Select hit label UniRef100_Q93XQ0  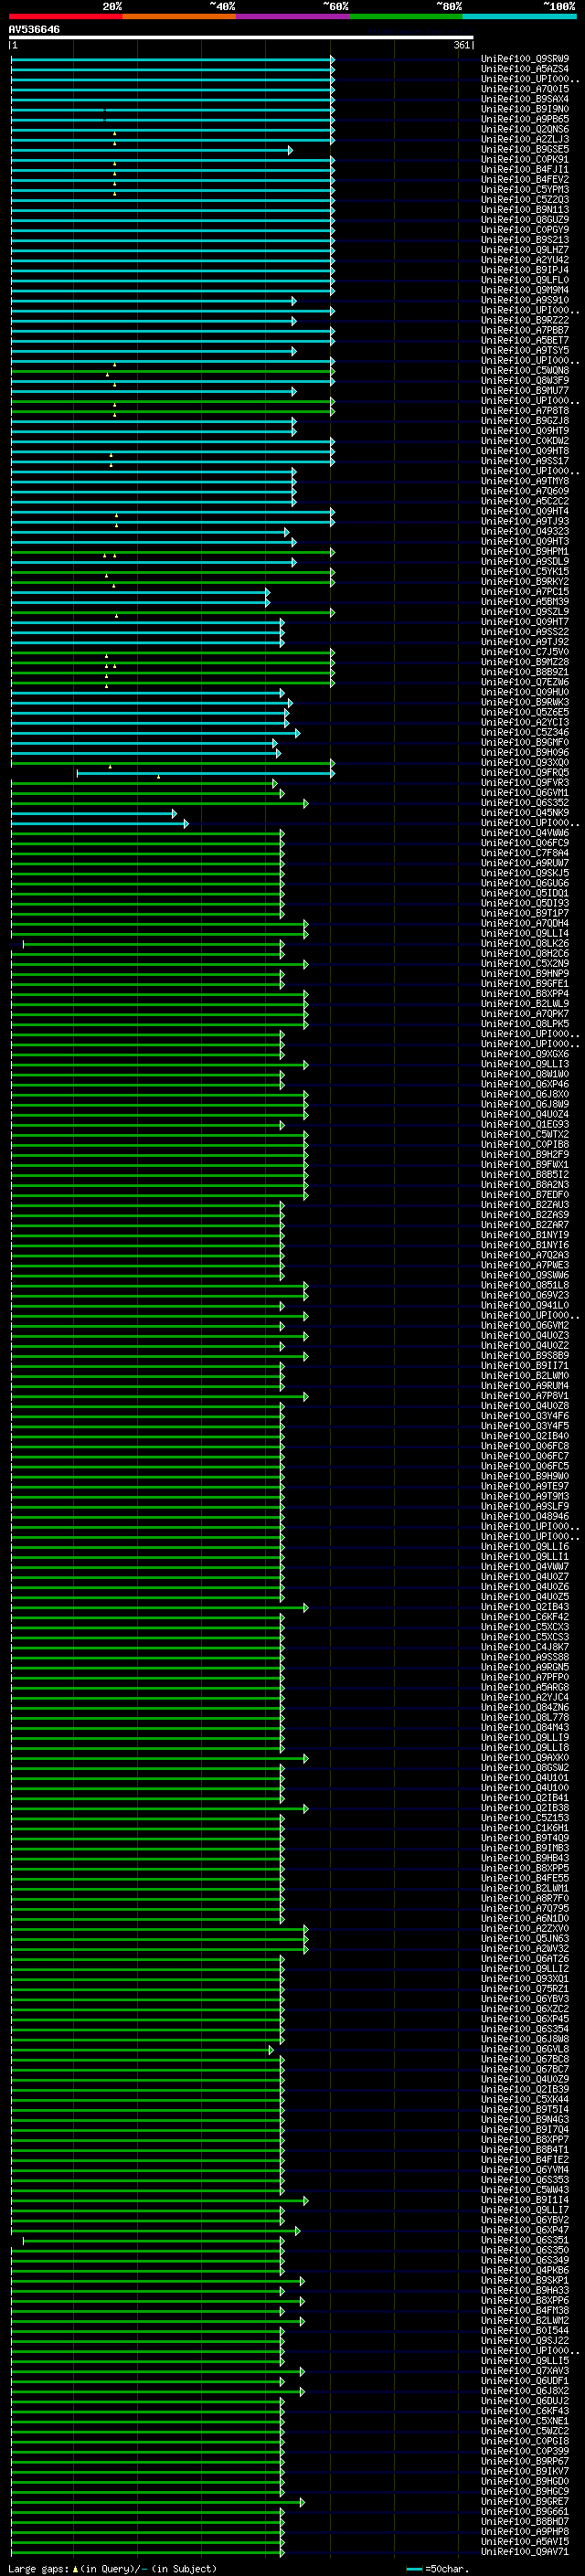click(x=525, y=762)
